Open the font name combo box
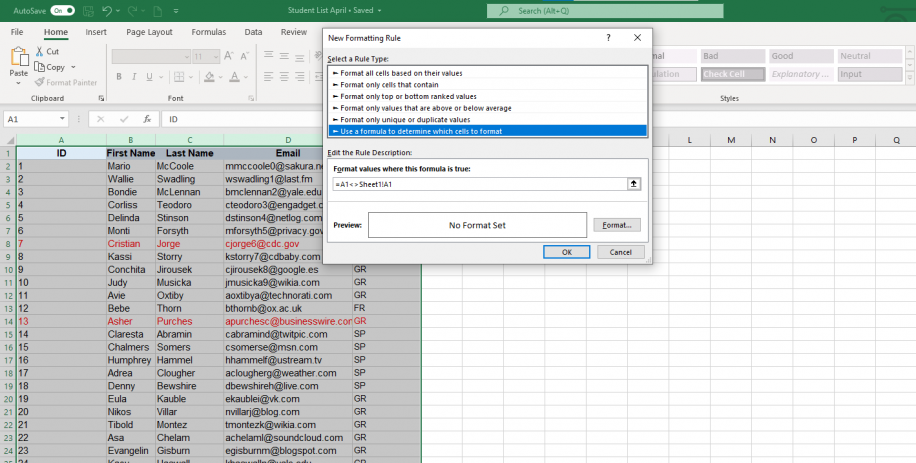This screenshot has height=463, width=916. [151, 56]
